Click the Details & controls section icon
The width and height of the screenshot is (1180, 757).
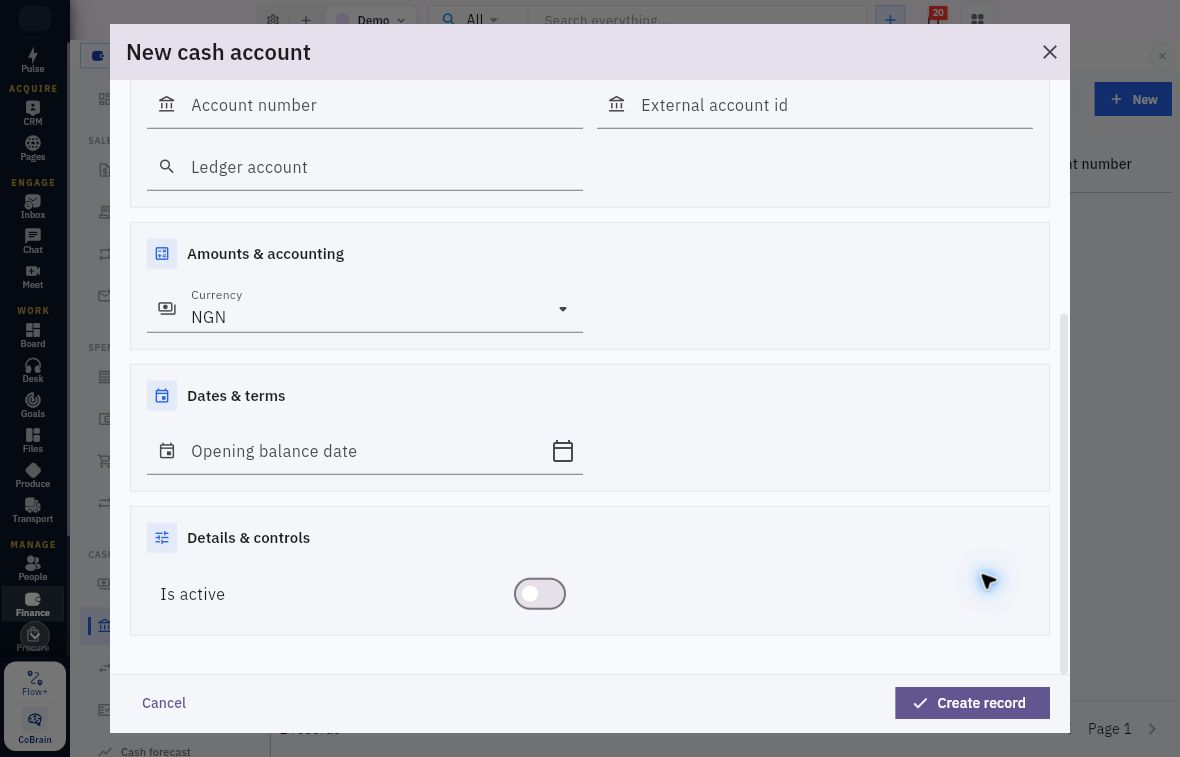pyautogui.click(x=162, y=537)
